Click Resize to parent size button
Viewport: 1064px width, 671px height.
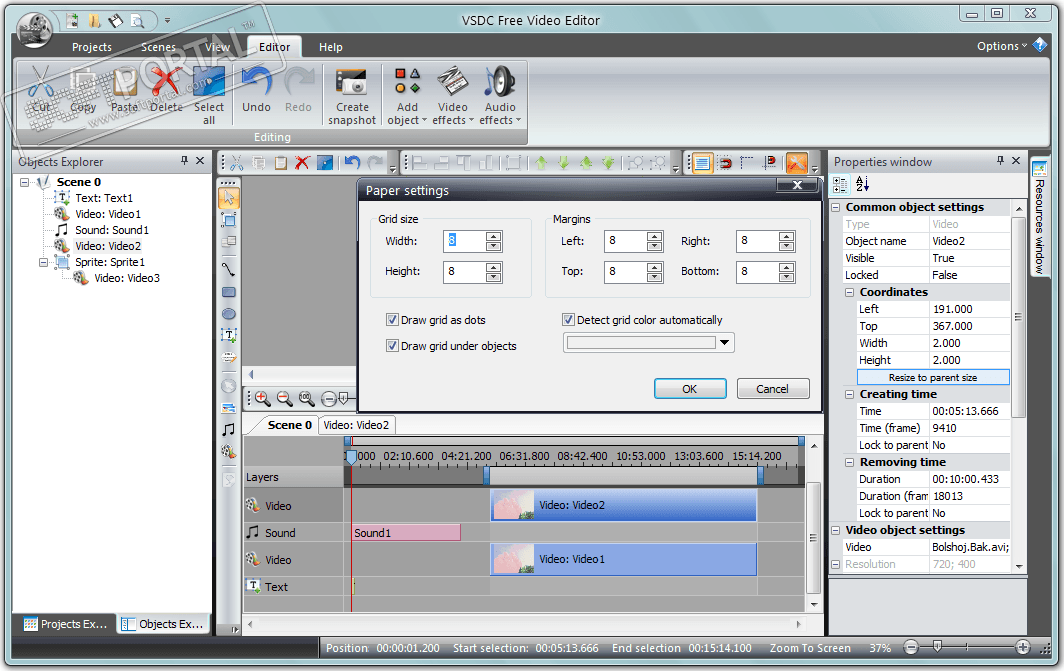[933, 377]
